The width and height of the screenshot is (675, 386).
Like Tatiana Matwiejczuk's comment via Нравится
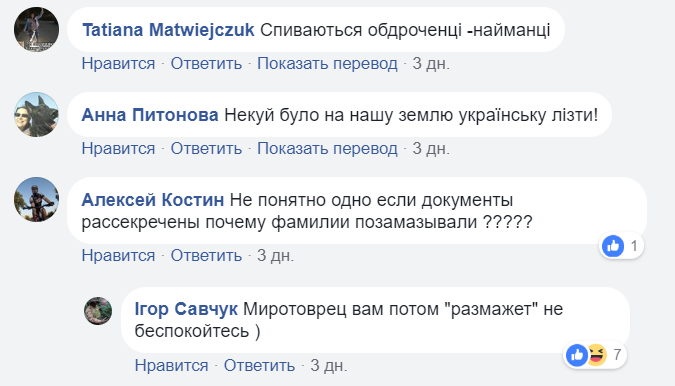tap(118, 64)
